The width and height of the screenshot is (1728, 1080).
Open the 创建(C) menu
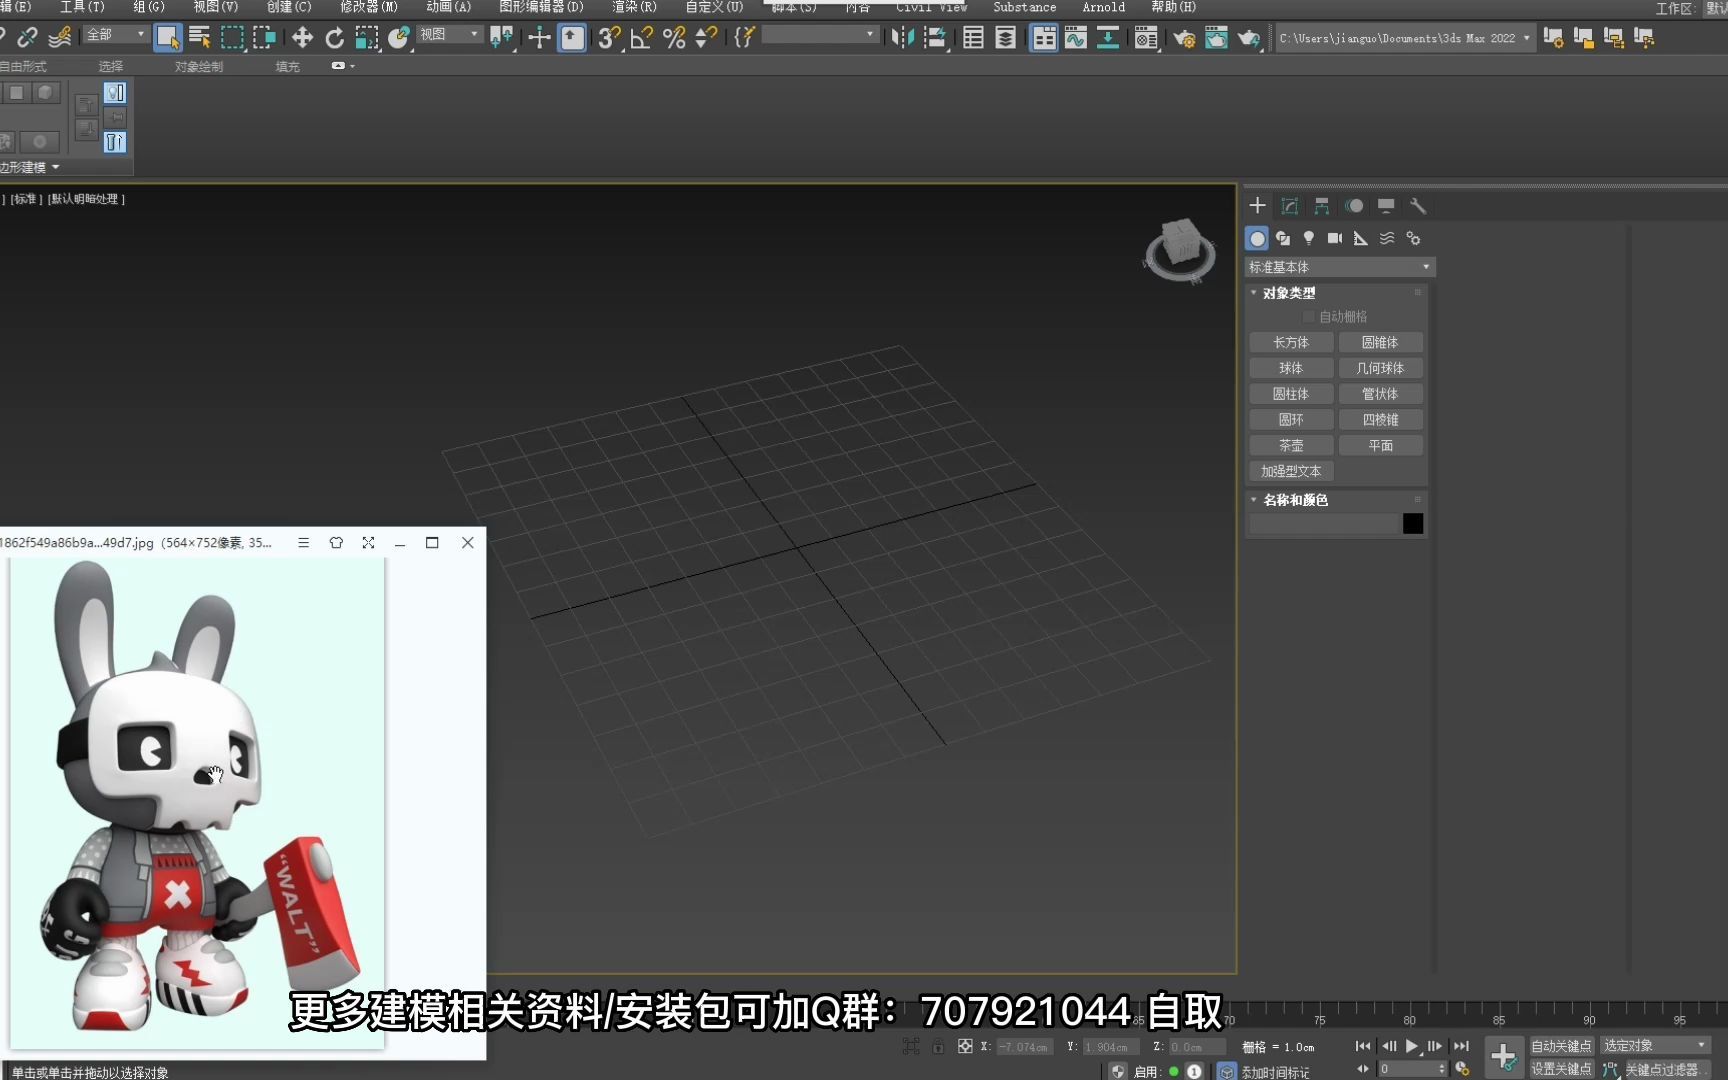(289, 7)
